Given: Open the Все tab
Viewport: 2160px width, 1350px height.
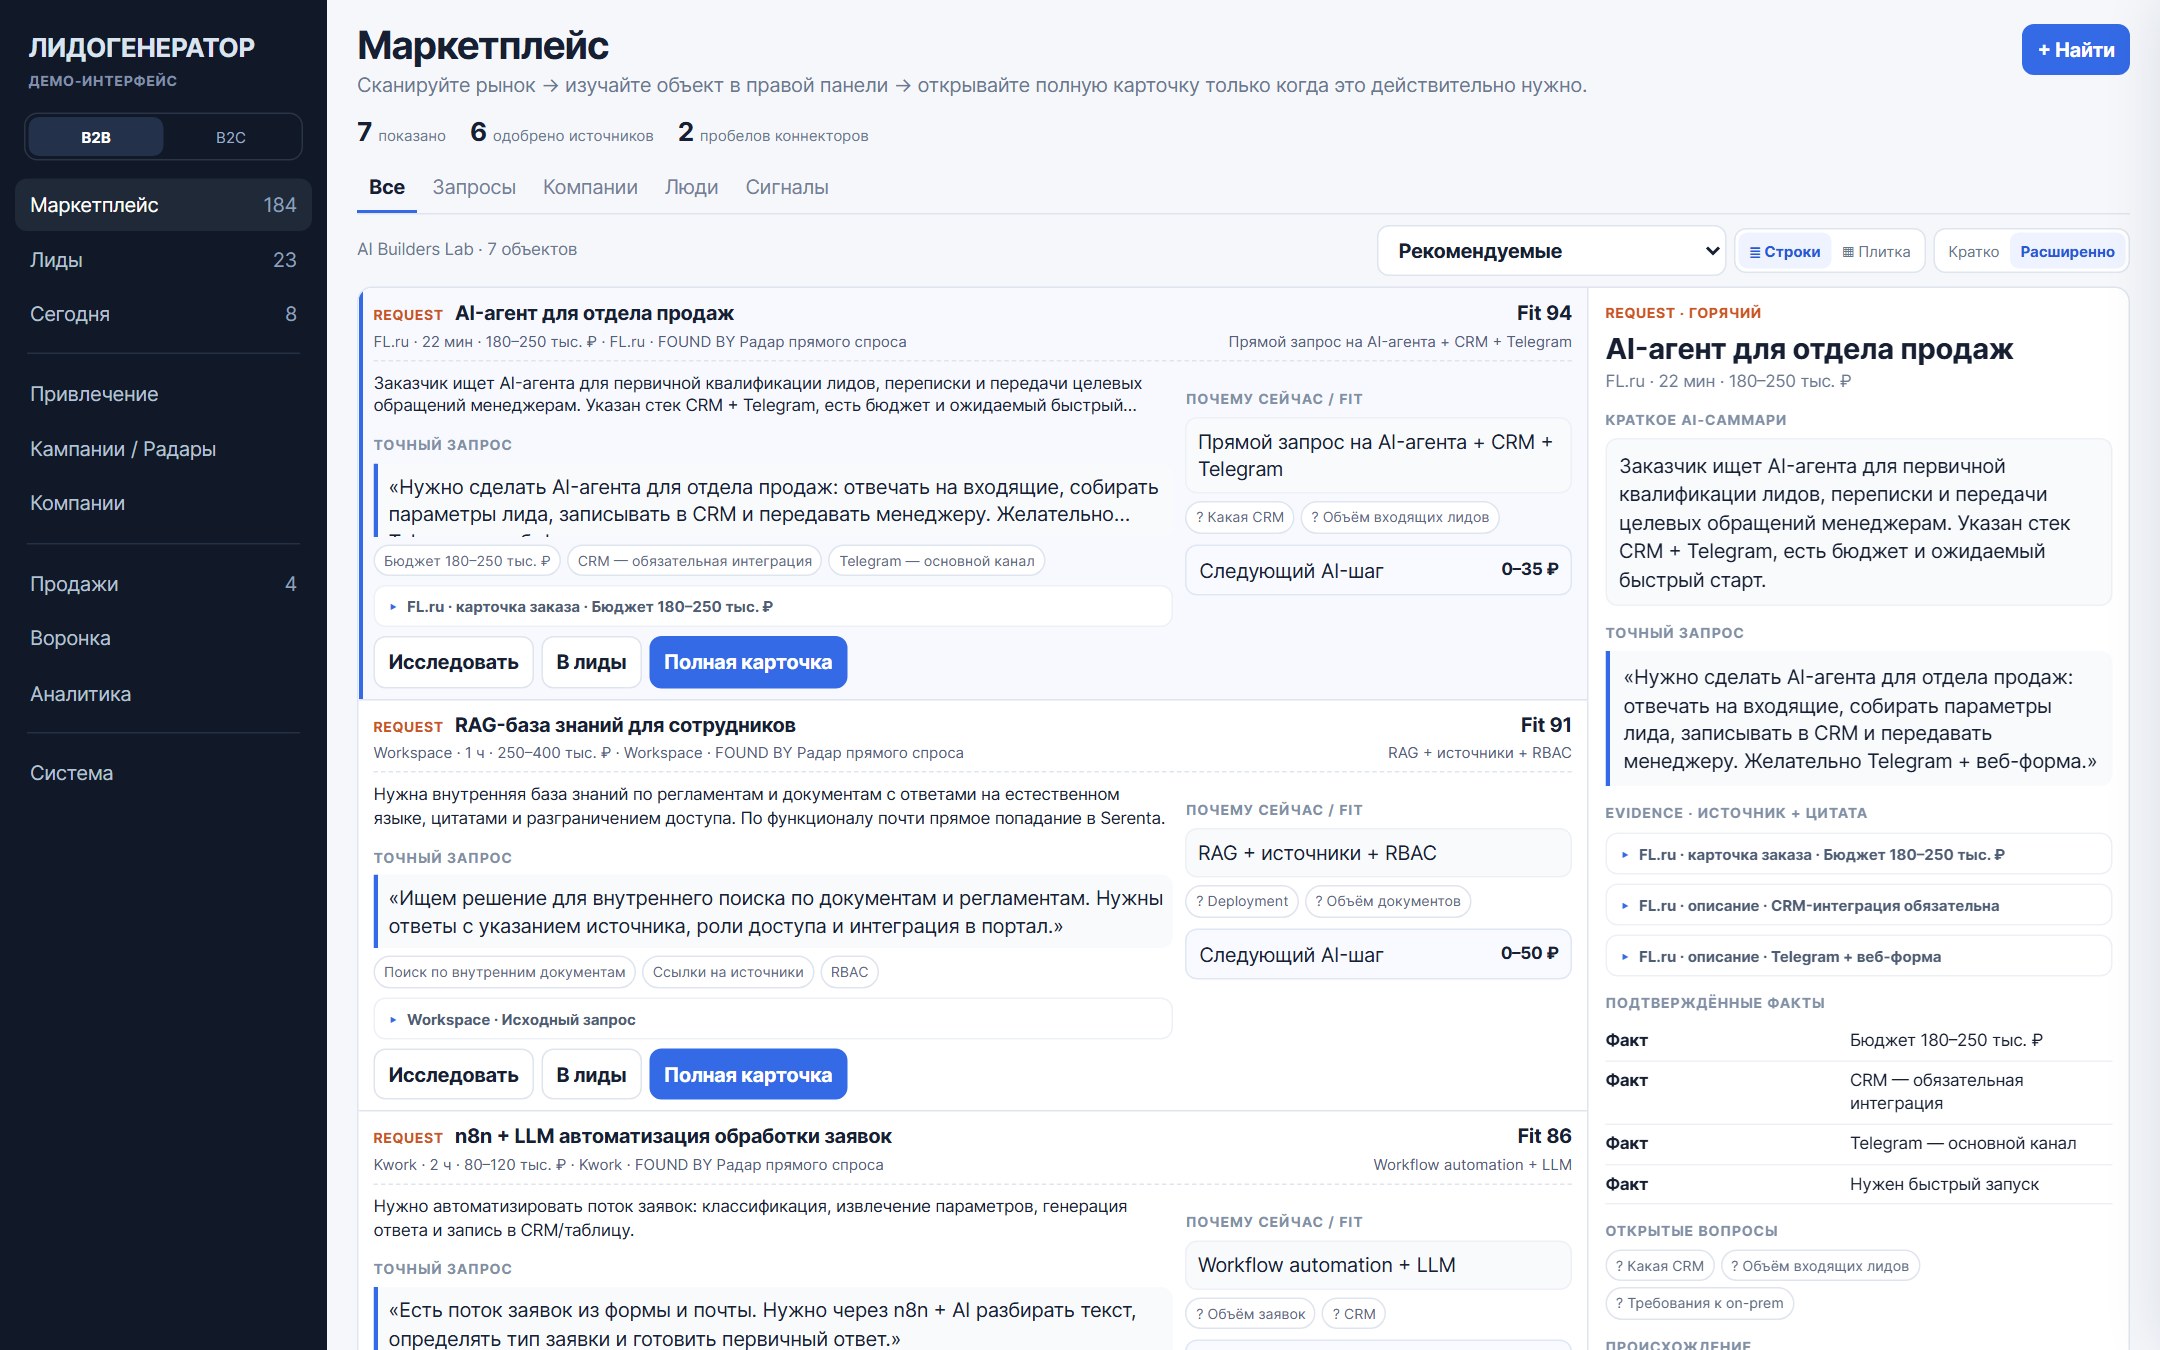Looking at the screenshot, I should [387, 187].
